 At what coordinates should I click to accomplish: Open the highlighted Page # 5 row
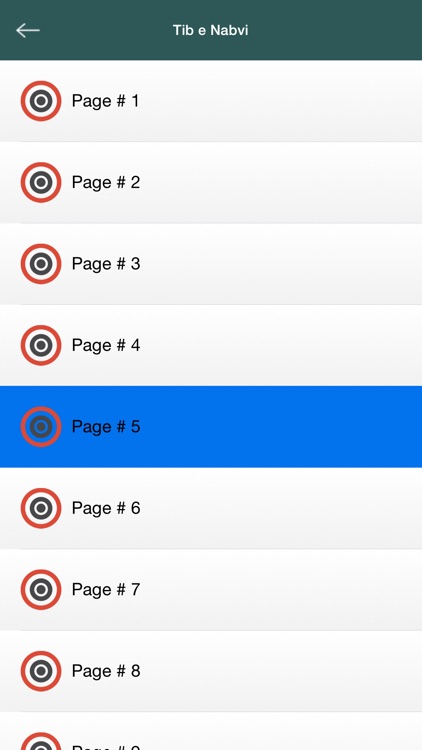click(211, 427)
